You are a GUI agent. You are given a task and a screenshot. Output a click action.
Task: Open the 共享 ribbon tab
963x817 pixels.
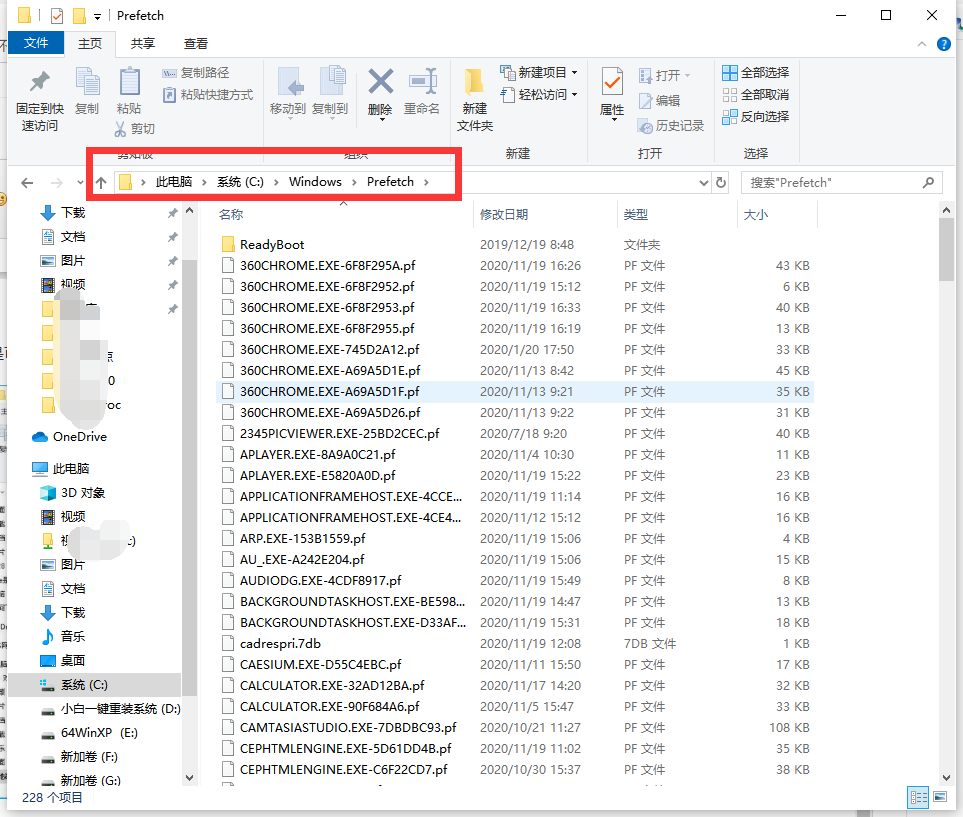click(143, 43)
